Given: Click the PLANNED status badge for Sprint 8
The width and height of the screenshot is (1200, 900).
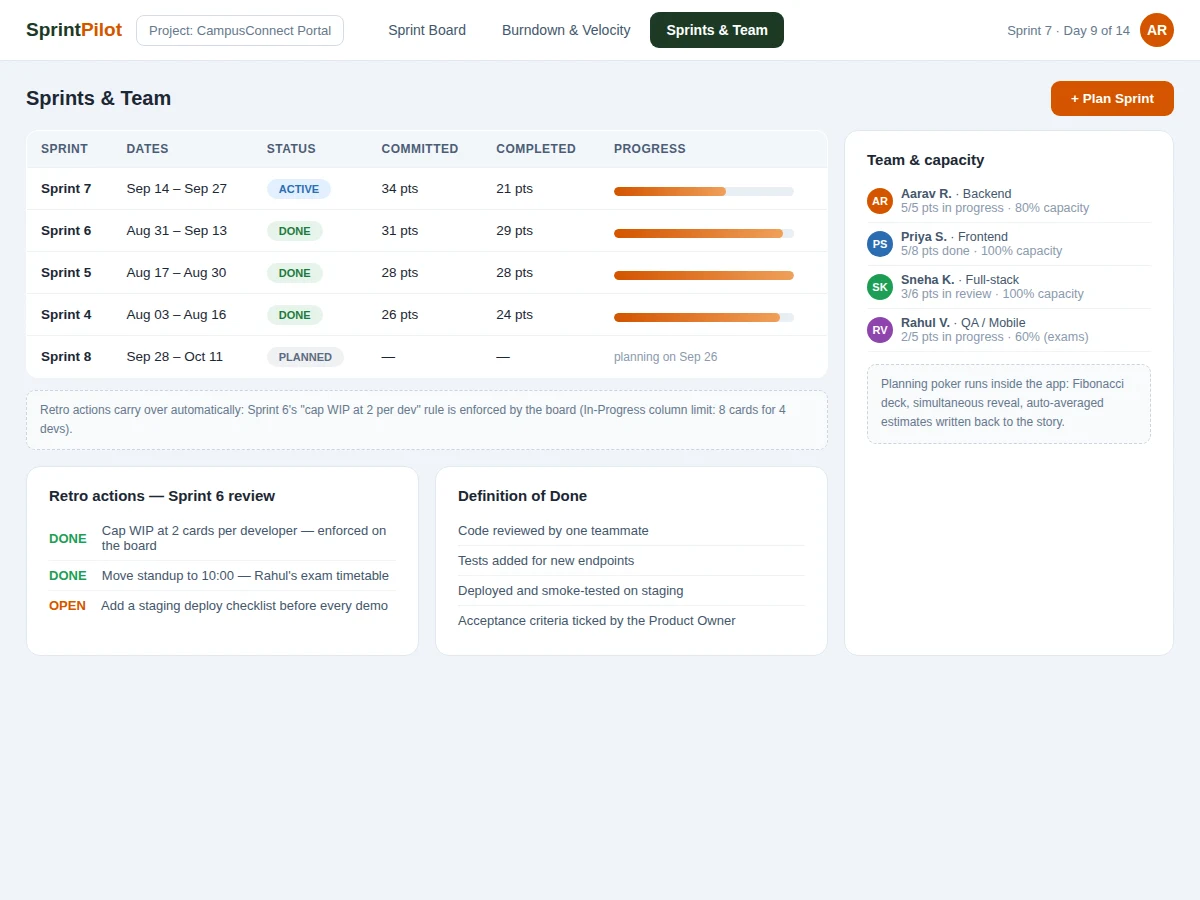Looking at the screenshot, I should click(x=305, y=357).
